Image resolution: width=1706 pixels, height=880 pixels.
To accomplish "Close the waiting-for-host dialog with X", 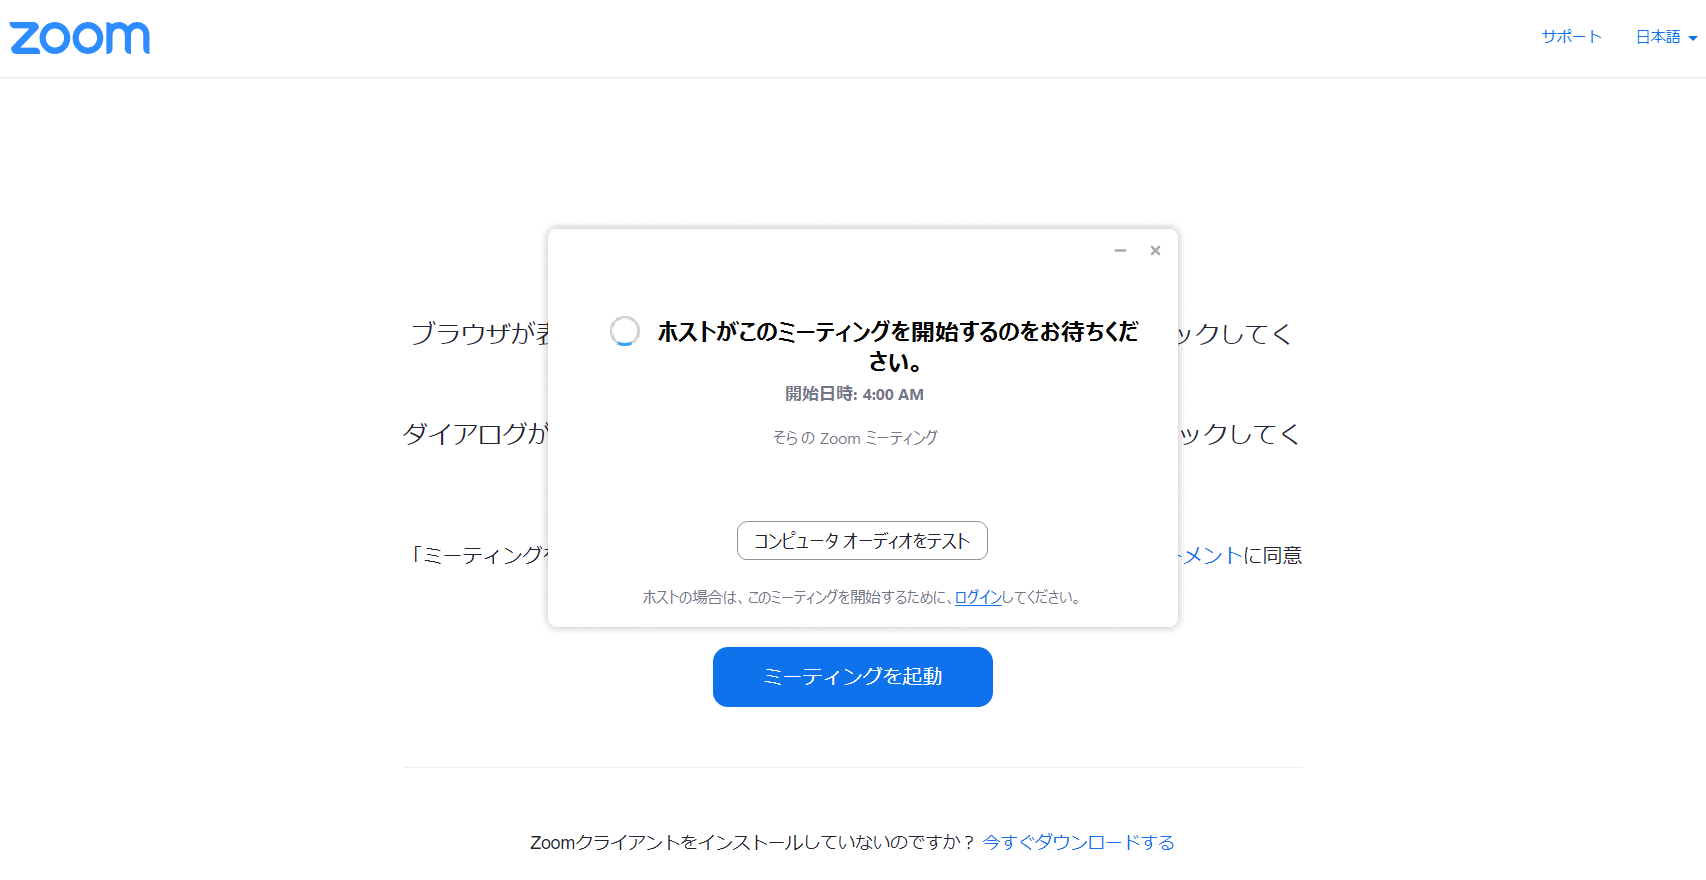I will 1155,251.
